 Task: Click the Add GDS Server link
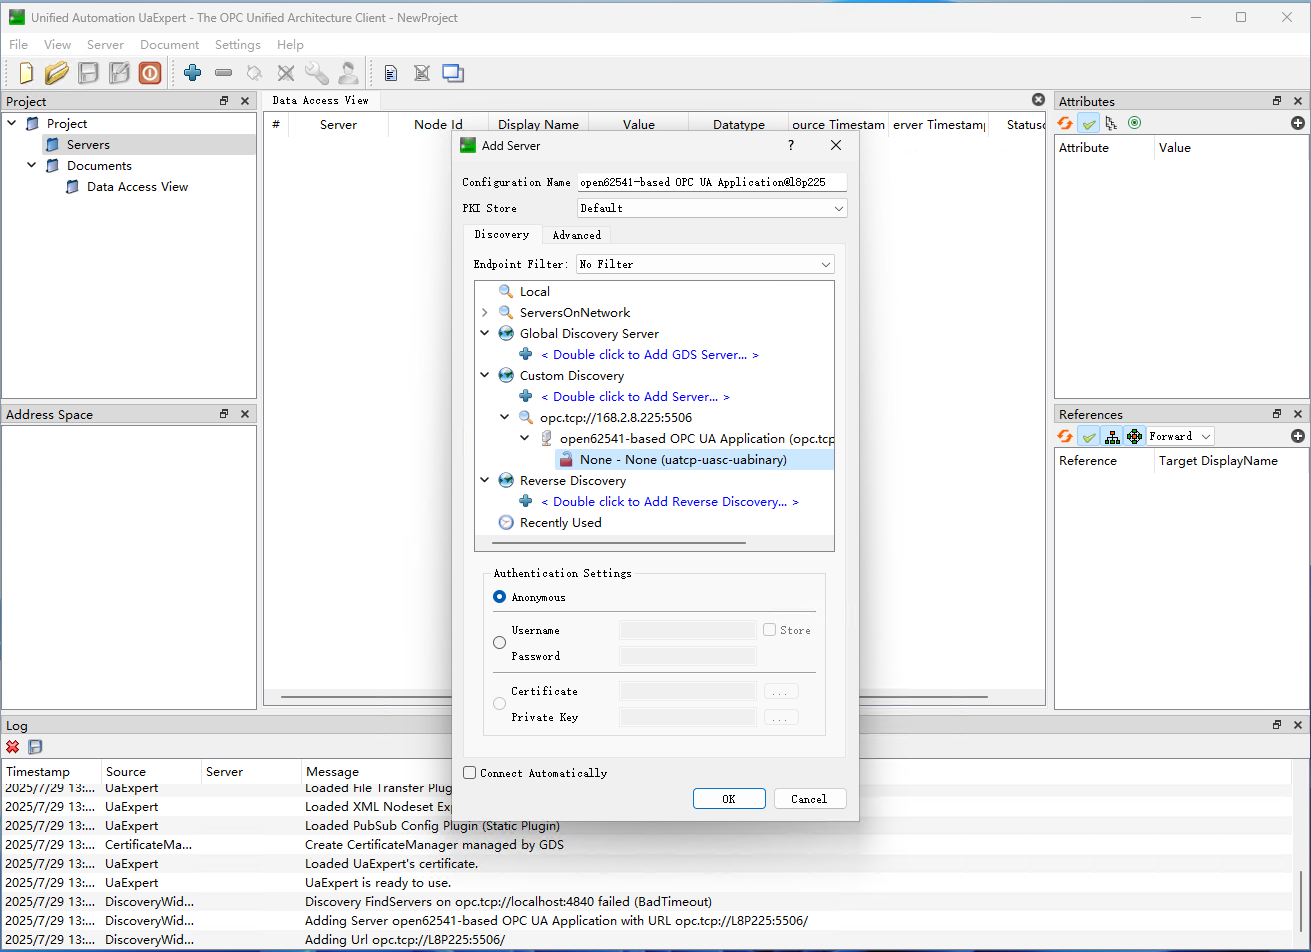(x=650, y=355)
